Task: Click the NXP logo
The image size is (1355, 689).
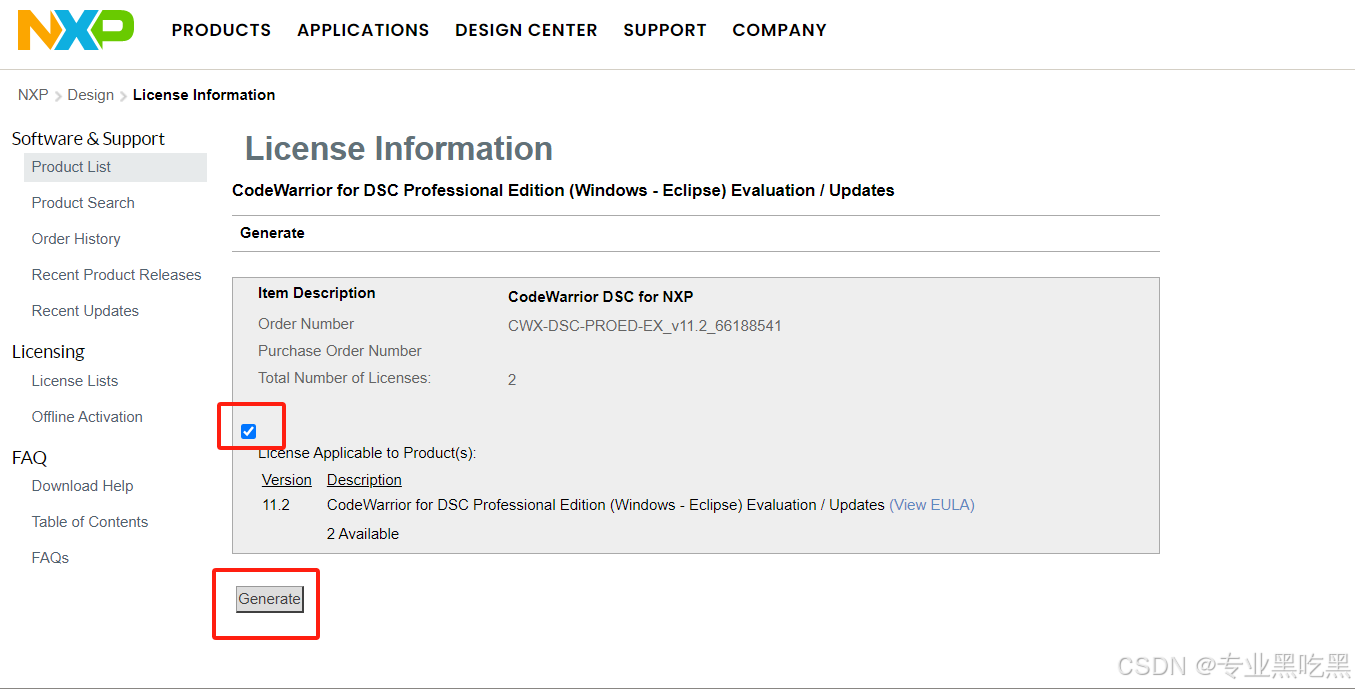Action: click(x=76, y=30)
